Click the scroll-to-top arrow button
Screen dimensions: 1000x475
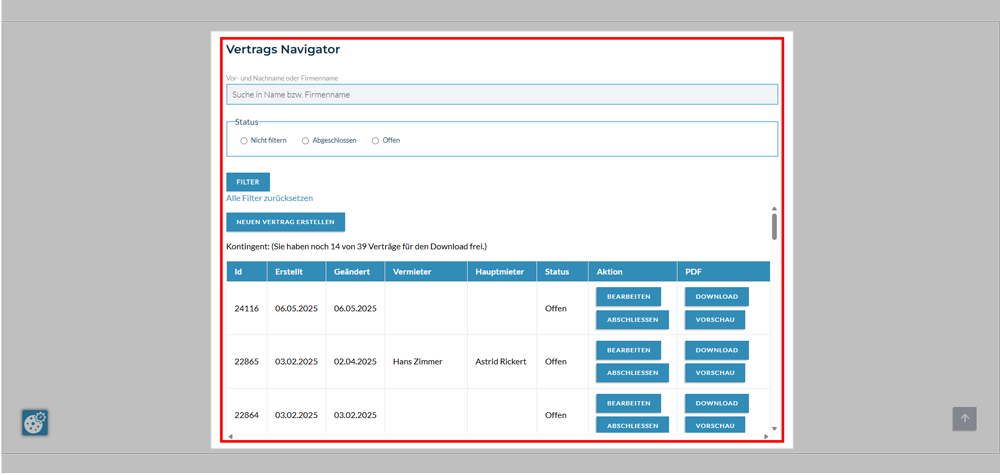point(964,419)
